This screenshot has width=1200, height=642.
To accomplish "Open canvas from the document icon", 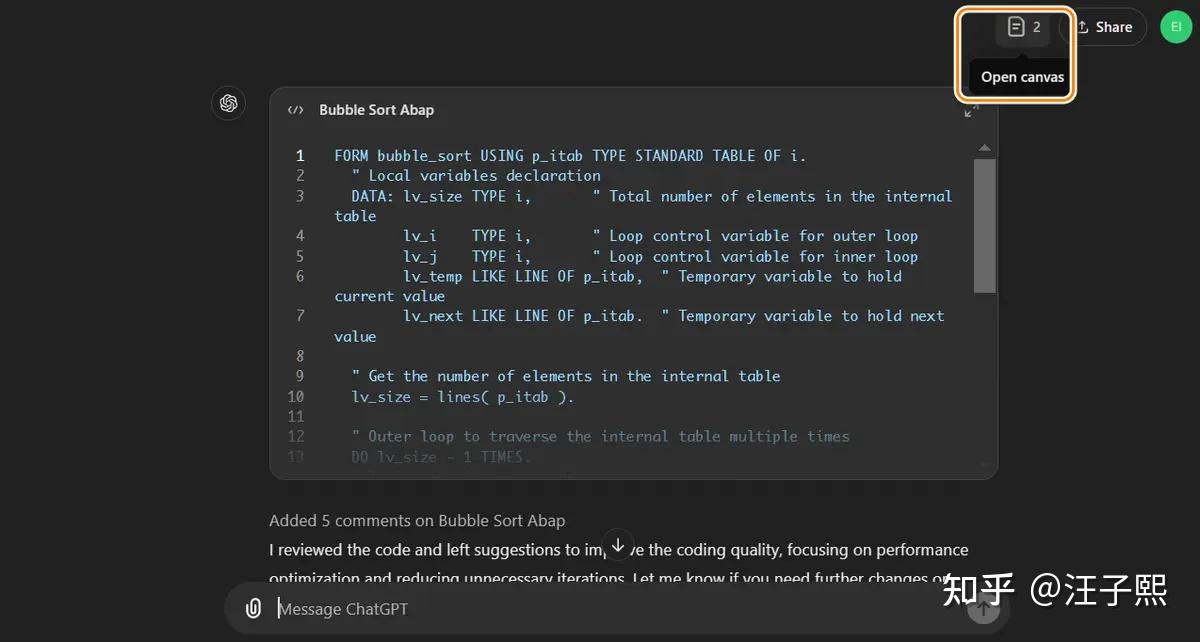I will click(x=1015, y=27).
